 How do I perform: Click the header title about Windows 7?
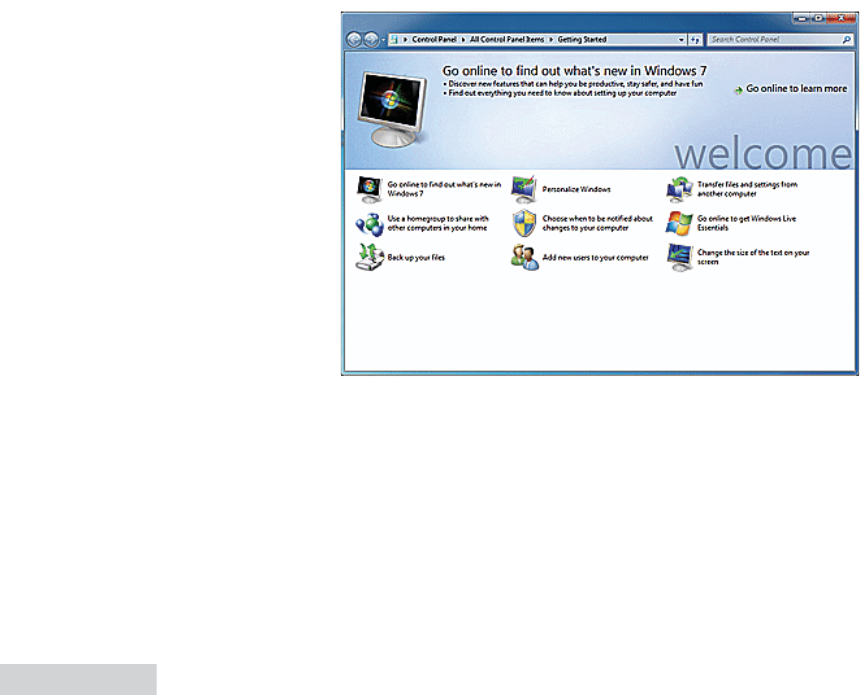(x=574, y=71)
